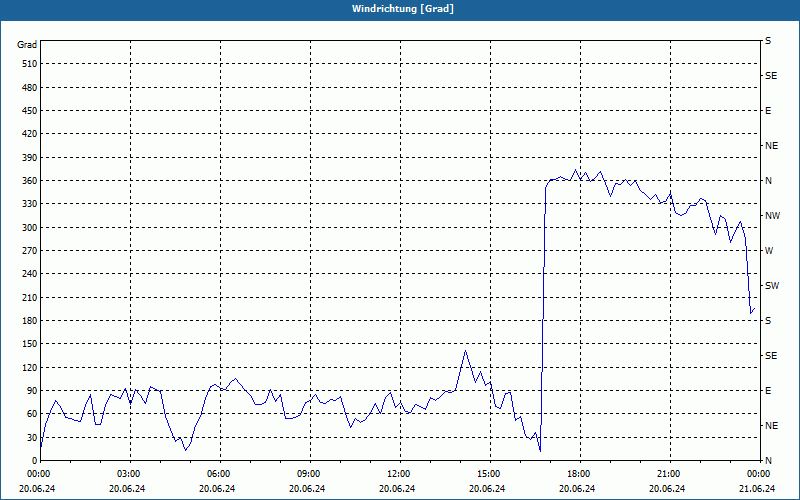The width and height of the screenshot is (800, 500).
Task: Select the S compass label at 180 degrees
Action: click(x=768, y=321)
